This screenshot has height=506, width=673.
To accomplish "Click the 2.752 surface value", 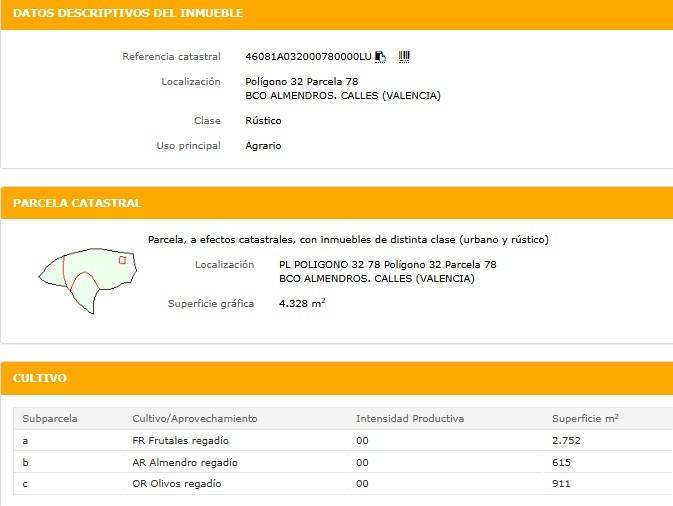I will click(566, 440).
